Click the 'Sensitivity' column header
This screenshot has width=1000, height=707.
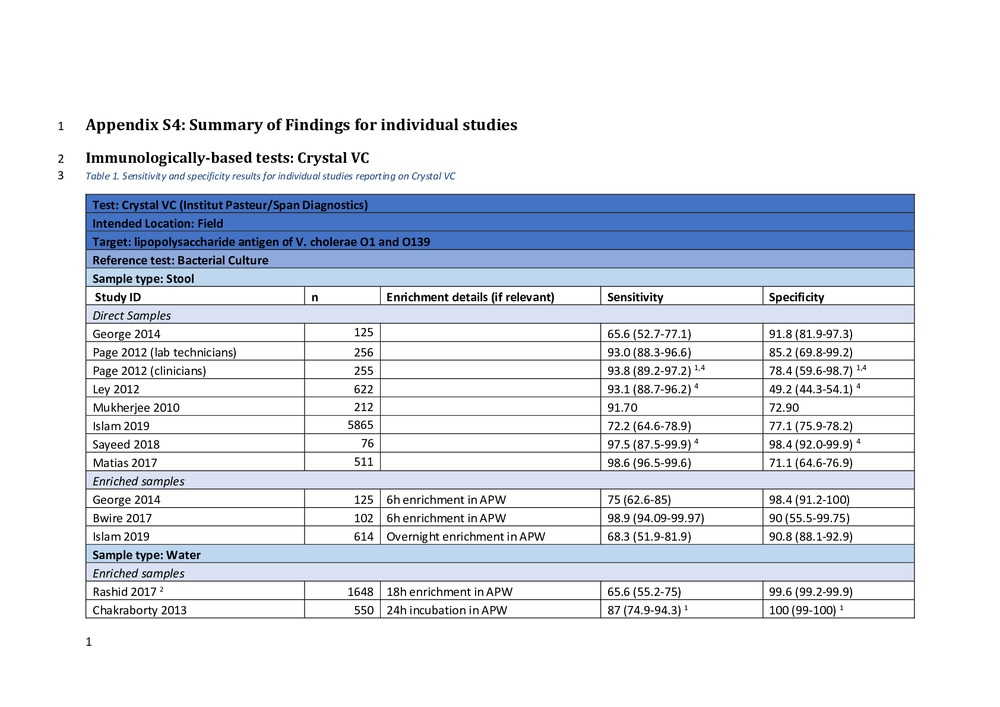click(635, 297)
